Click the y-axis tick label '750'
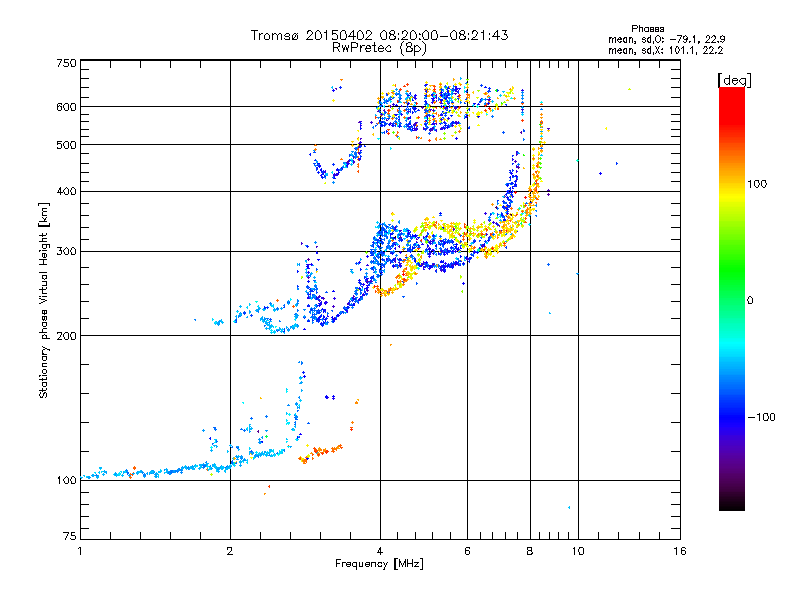Screen dimensions: 800x600 tap(66, 63)
